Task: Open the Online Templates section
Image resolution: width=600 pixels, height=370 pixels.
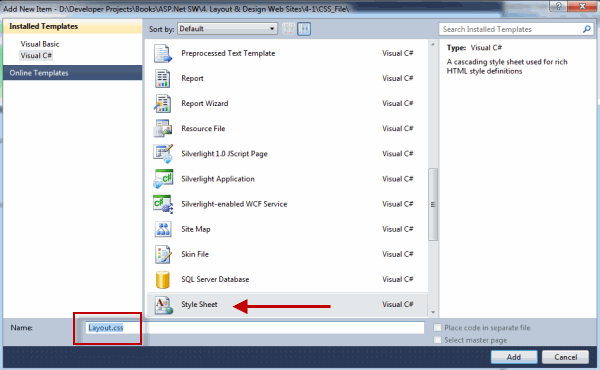Action: (73, 73)
